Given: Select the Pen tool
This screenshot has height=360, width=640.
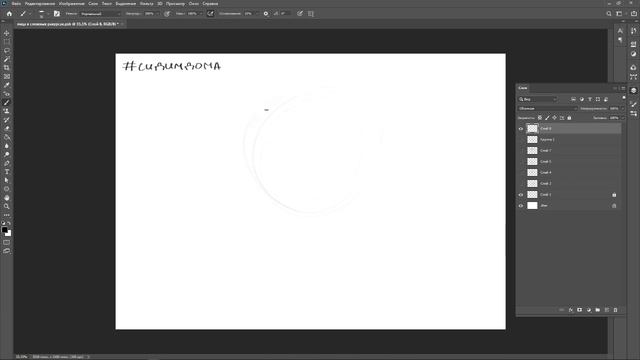Looking at the screenshot, I should [7, 163].
